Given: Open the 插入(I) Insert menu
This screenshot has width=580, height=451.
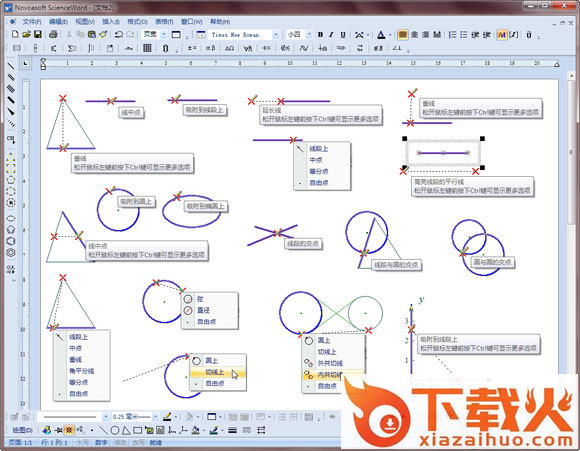Looking at the screenshot, I should click(111, 22).
